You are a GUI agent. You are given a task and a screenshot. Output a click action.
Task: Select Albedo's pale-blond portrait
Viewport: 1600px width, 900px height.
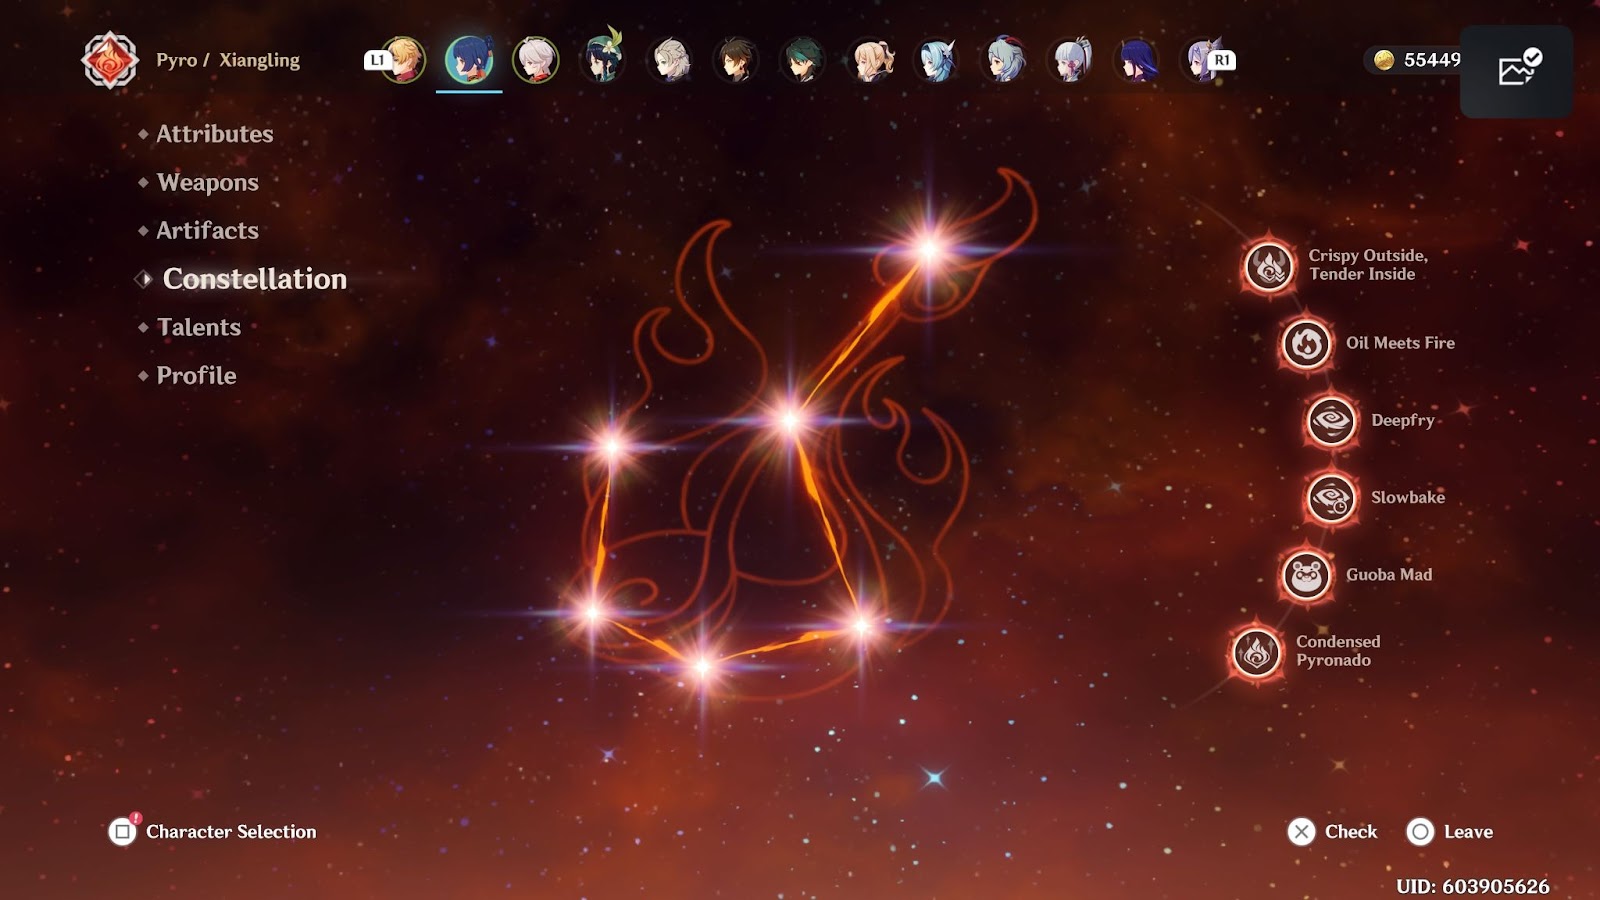pyautogui.click(x=670, y=60)
